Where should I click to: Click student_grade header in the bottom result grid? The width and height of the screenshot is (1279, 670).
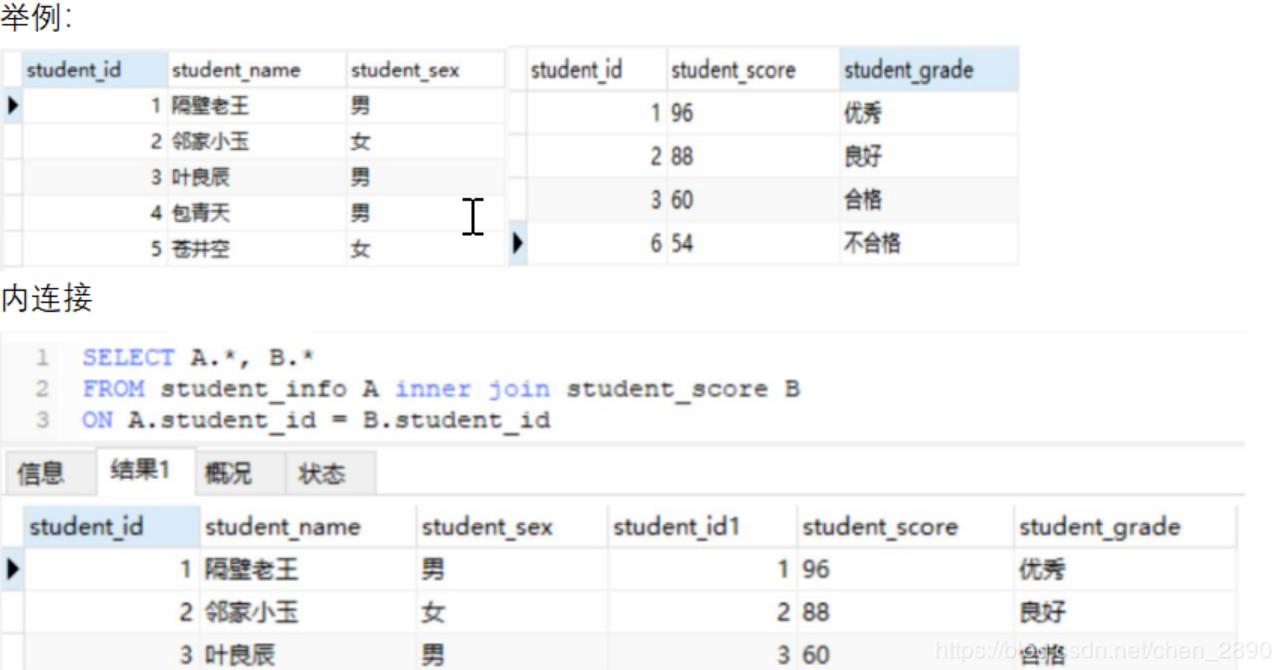[1125, 526]
